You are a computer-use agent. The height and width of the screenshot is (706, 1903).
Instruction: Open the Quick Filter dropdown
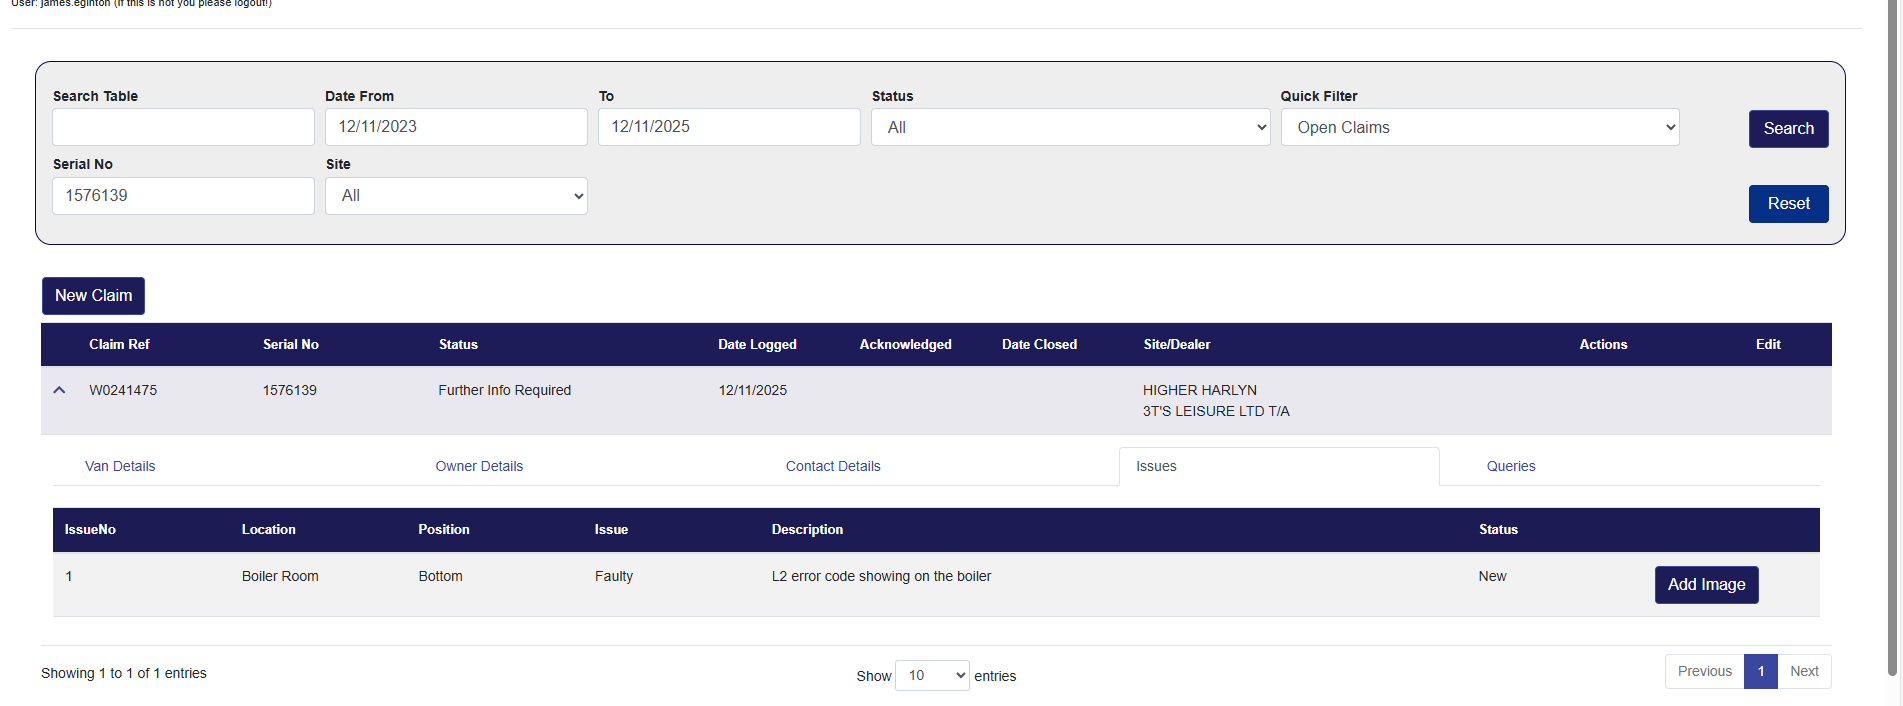(1479, 128)
